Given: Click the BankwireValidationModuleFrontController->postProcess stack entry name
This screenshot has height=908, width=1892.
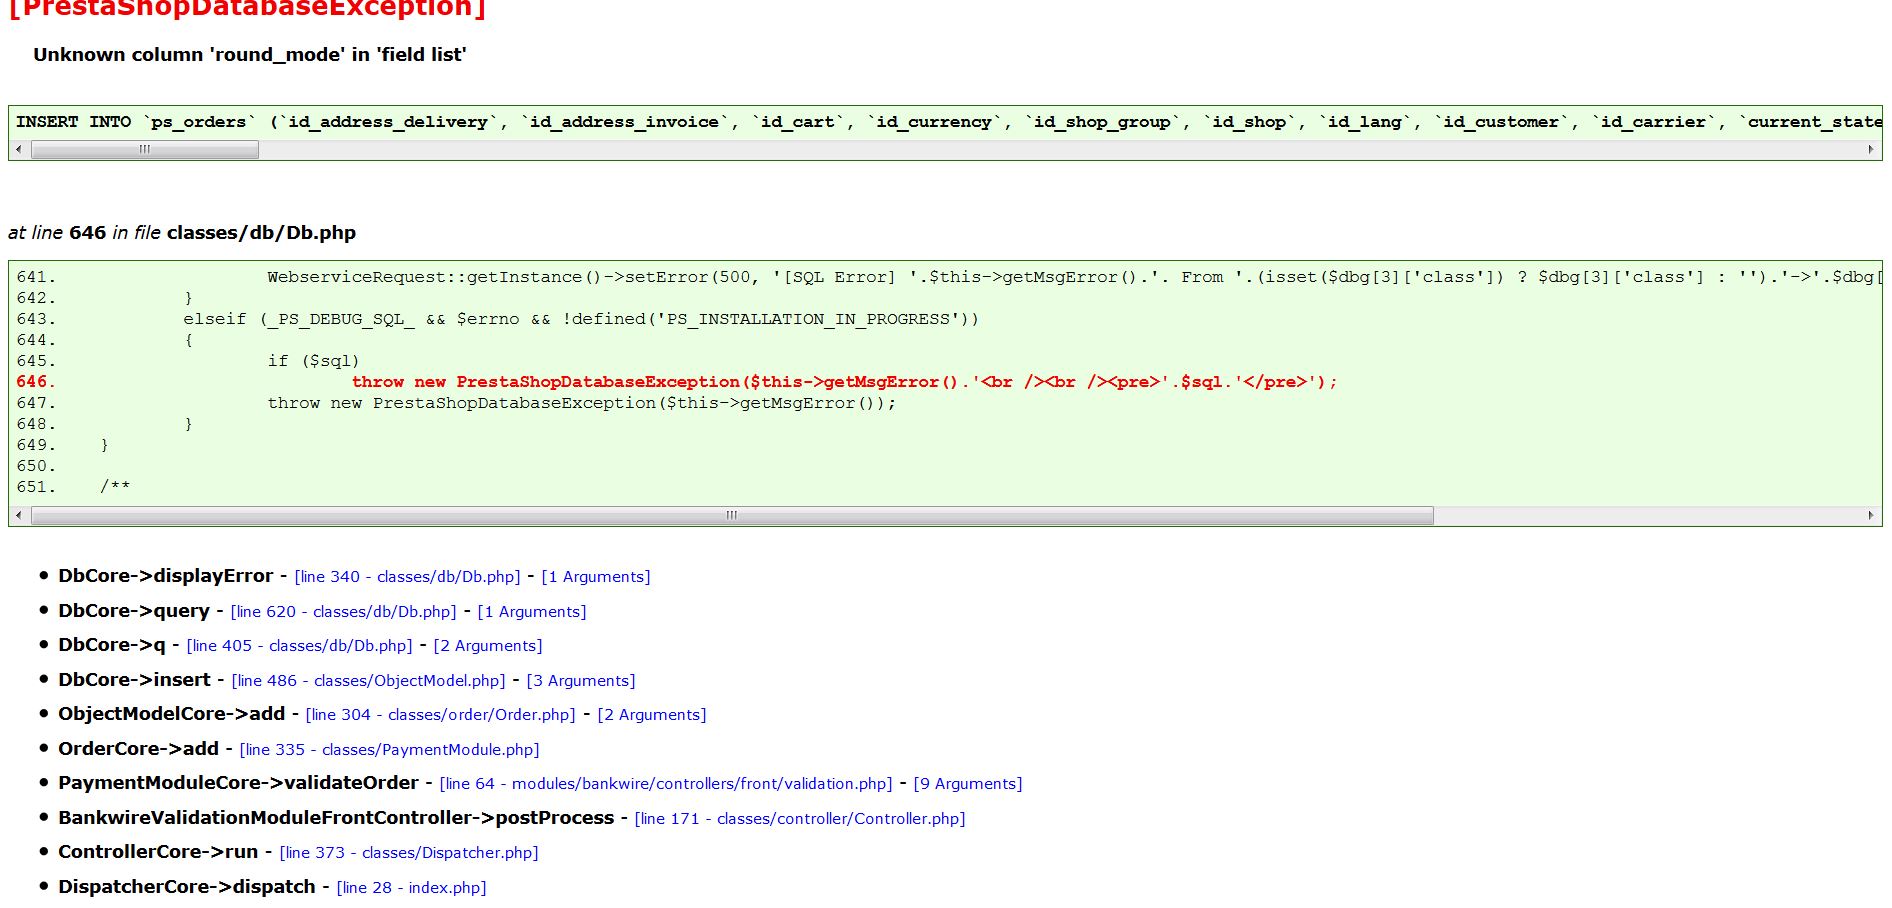Looking at the screenshot, I should coord(336,818).
